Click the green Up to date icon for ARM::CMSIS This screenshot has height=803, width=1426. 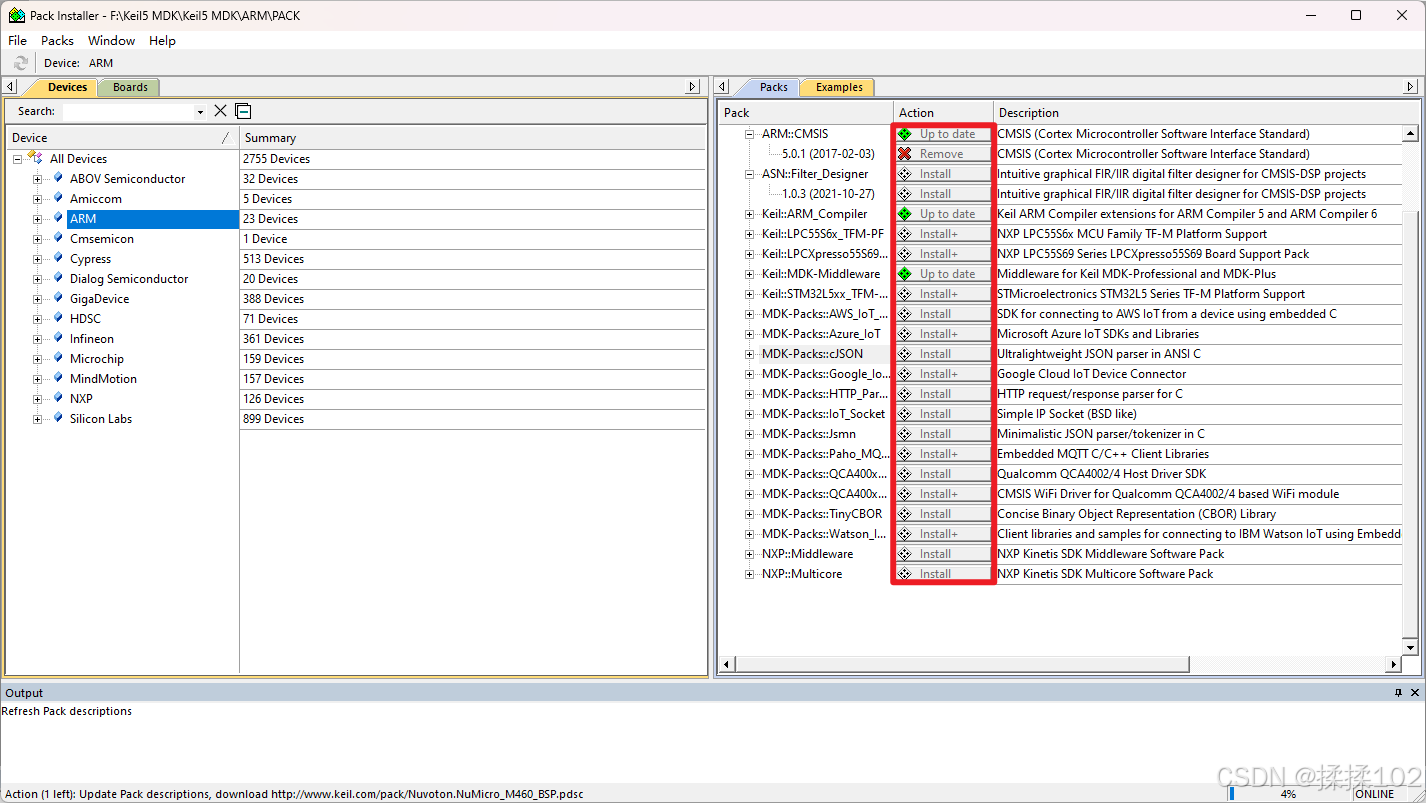click(905, 134)
